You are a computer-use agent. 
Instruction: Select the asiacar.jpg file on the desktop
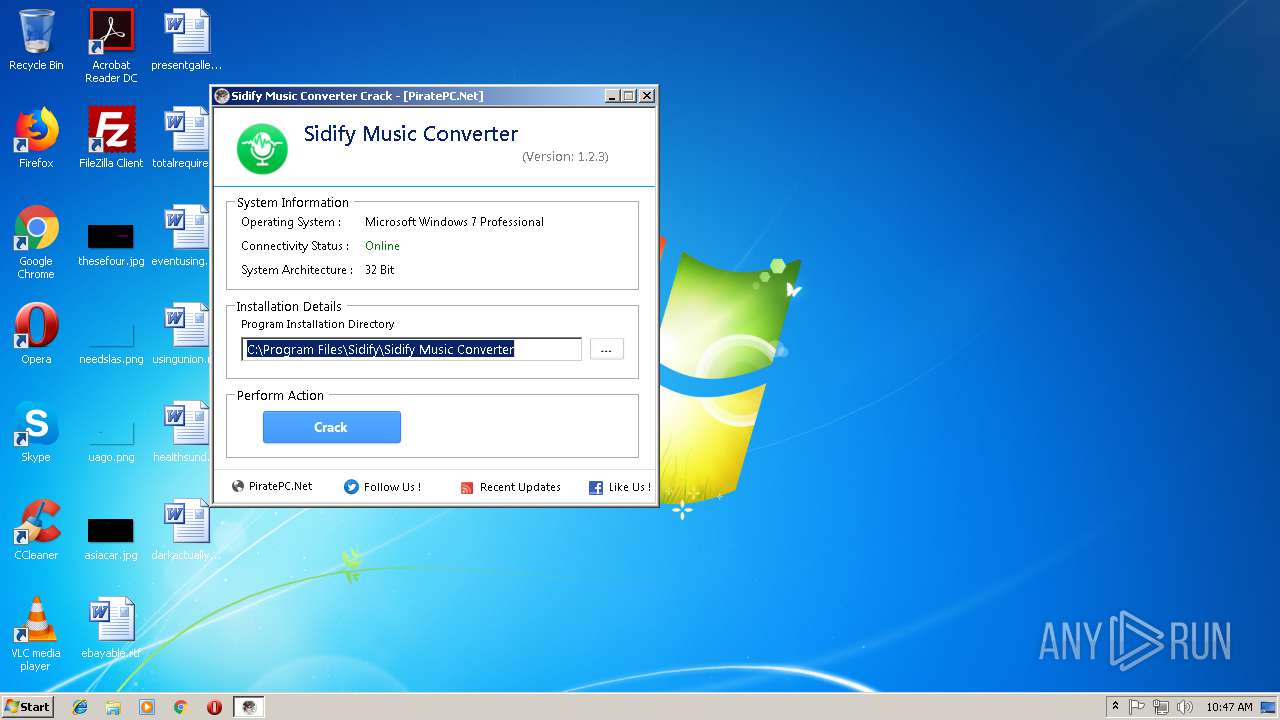click(111, 540)
